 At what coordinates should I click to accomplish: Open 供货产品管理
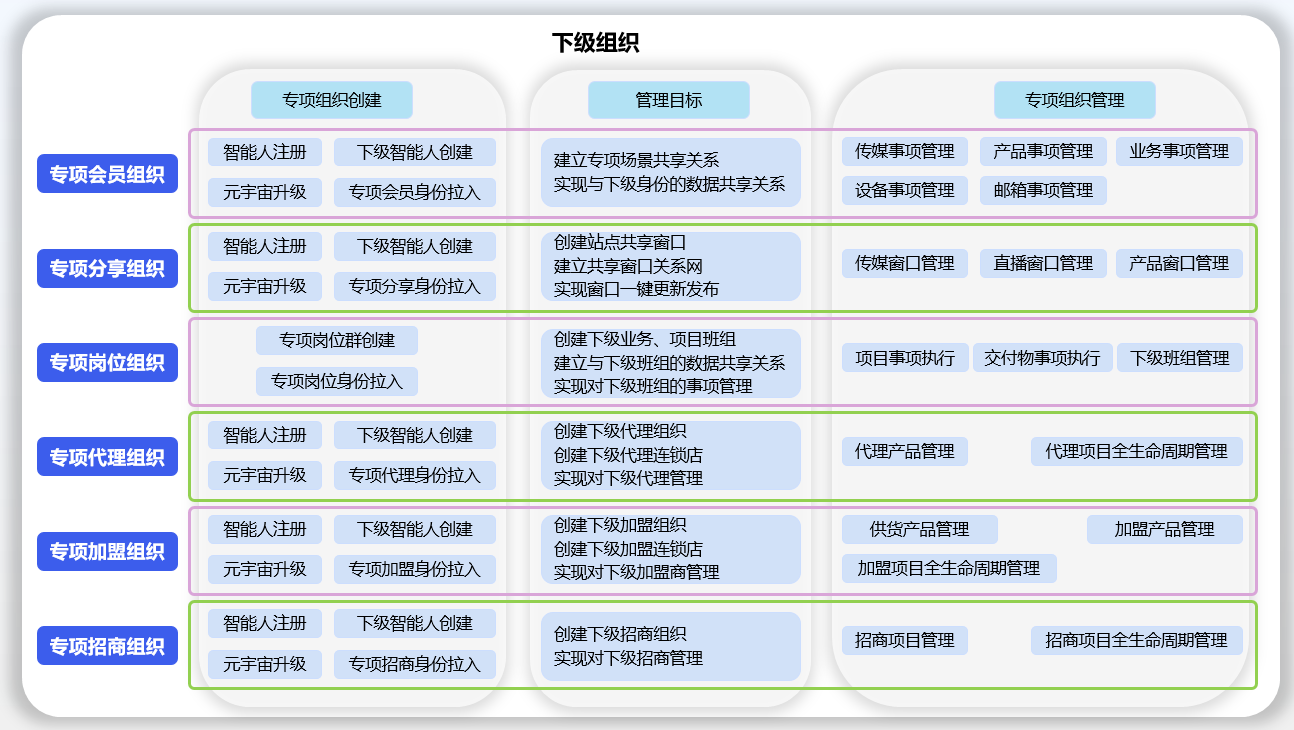point(920,529)
